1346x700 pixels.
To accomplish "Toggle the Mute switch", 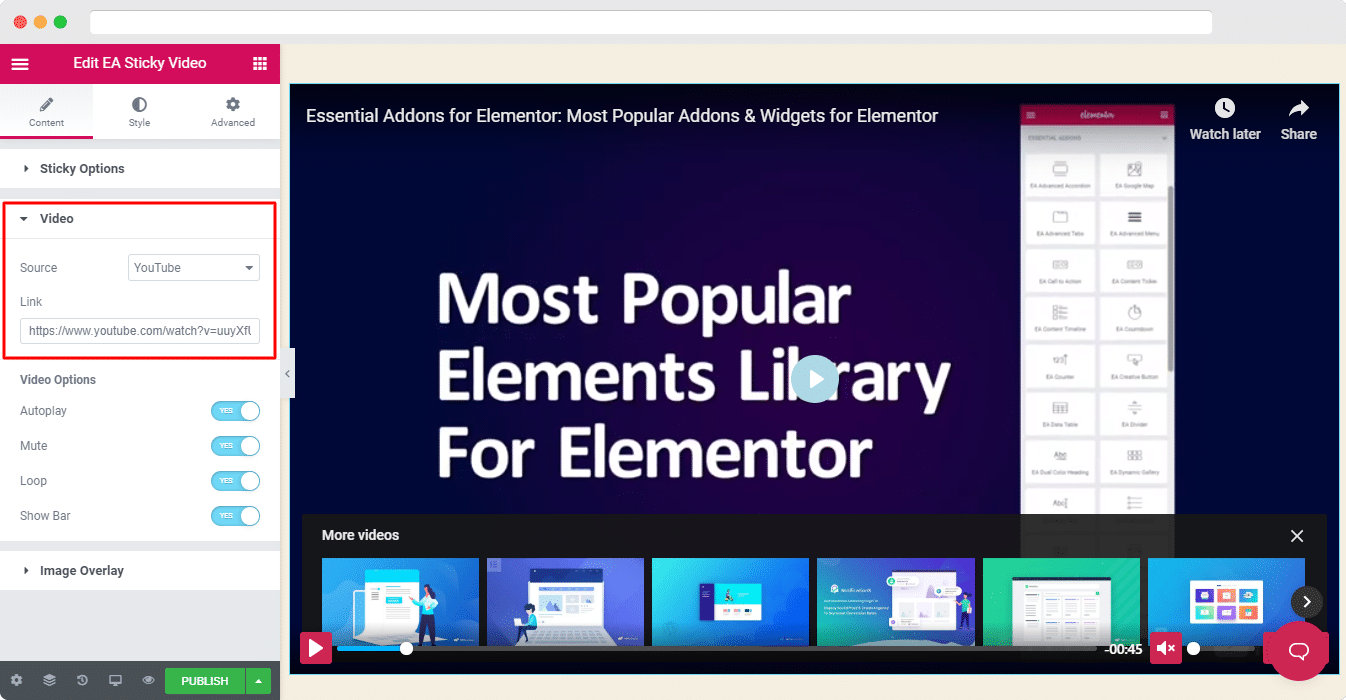I will point(235,446).
